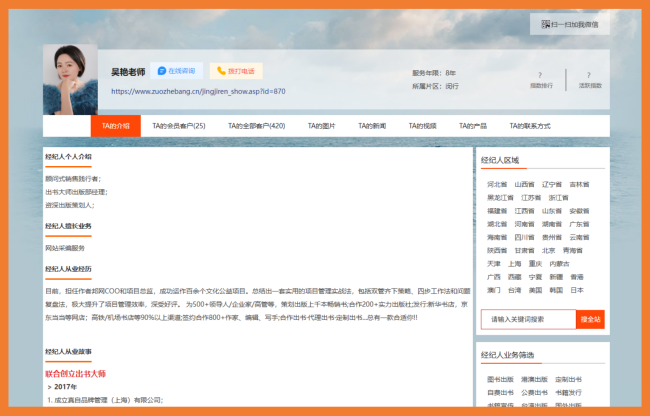Select 河北省 in the region list
Screen dimensions: 650x416
(x=497, y=184)
